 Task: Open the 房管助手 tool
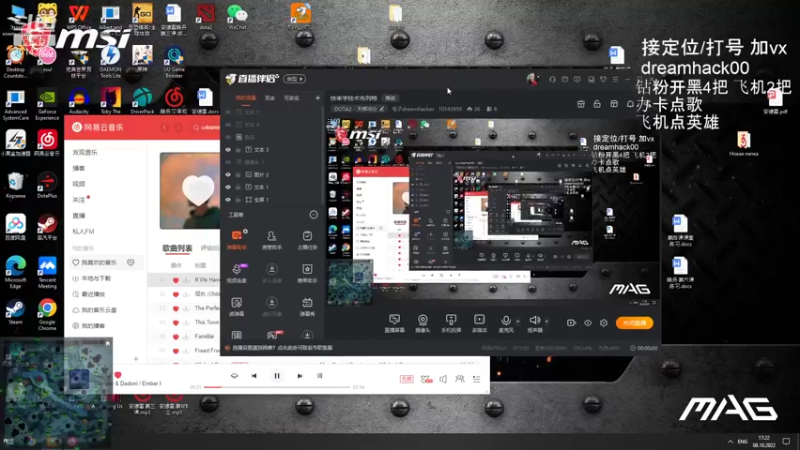click(271, 239)
